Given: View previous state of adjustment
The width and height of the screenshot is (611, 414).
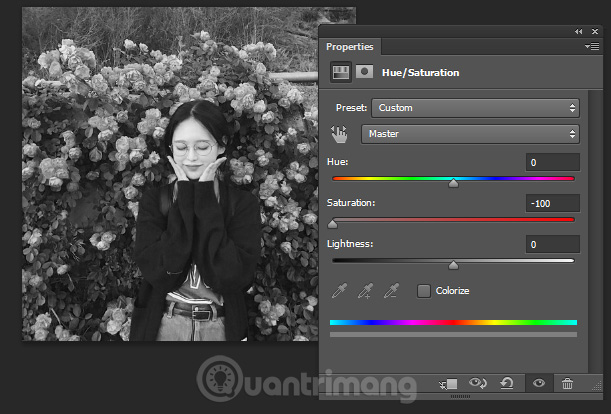Looking at the screenshot, I should pyautogui.click(x=477, y=384).
